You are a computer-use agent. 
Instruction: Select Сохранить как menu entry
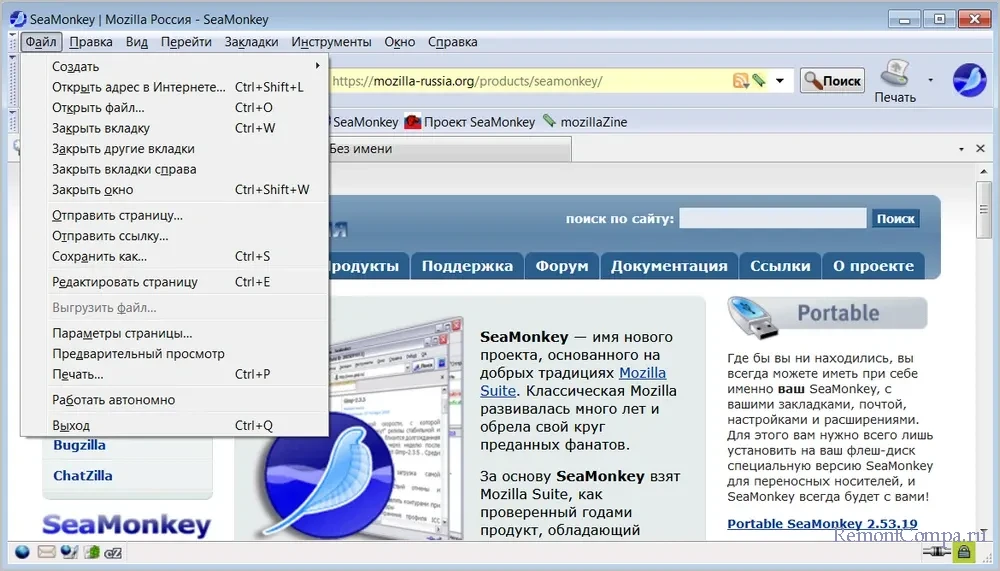coord(174,256)
